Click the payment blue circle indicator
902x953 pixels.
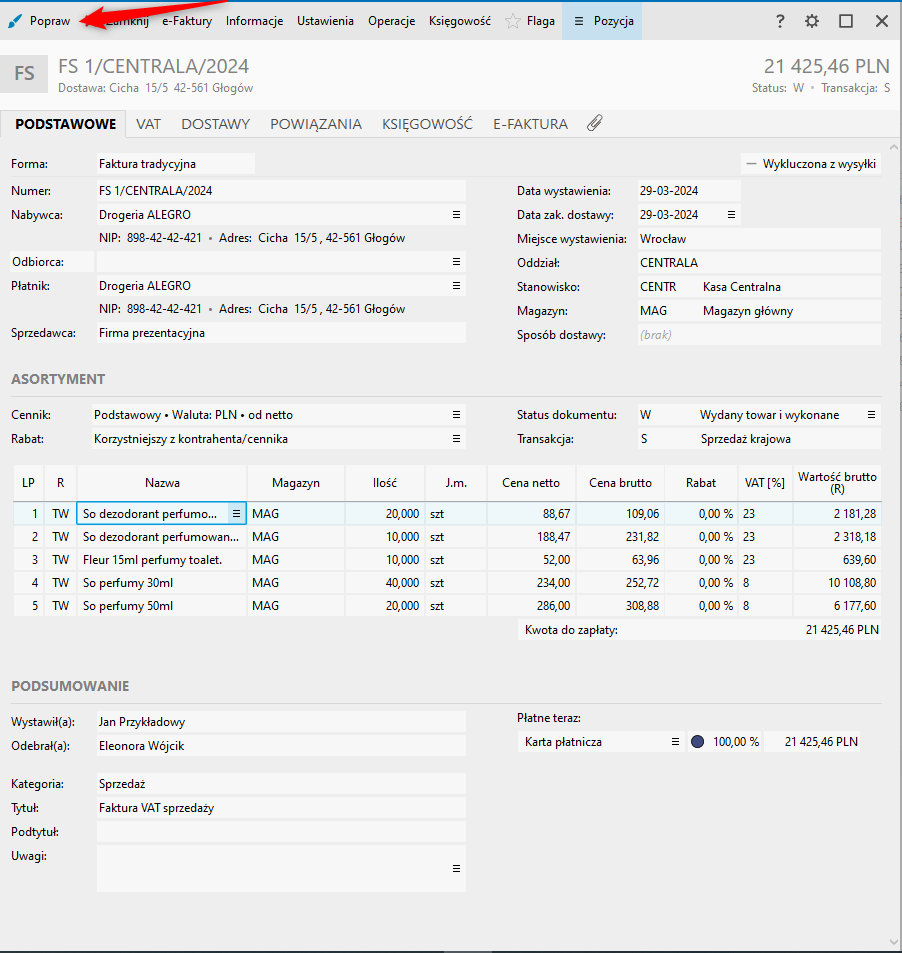698,741
